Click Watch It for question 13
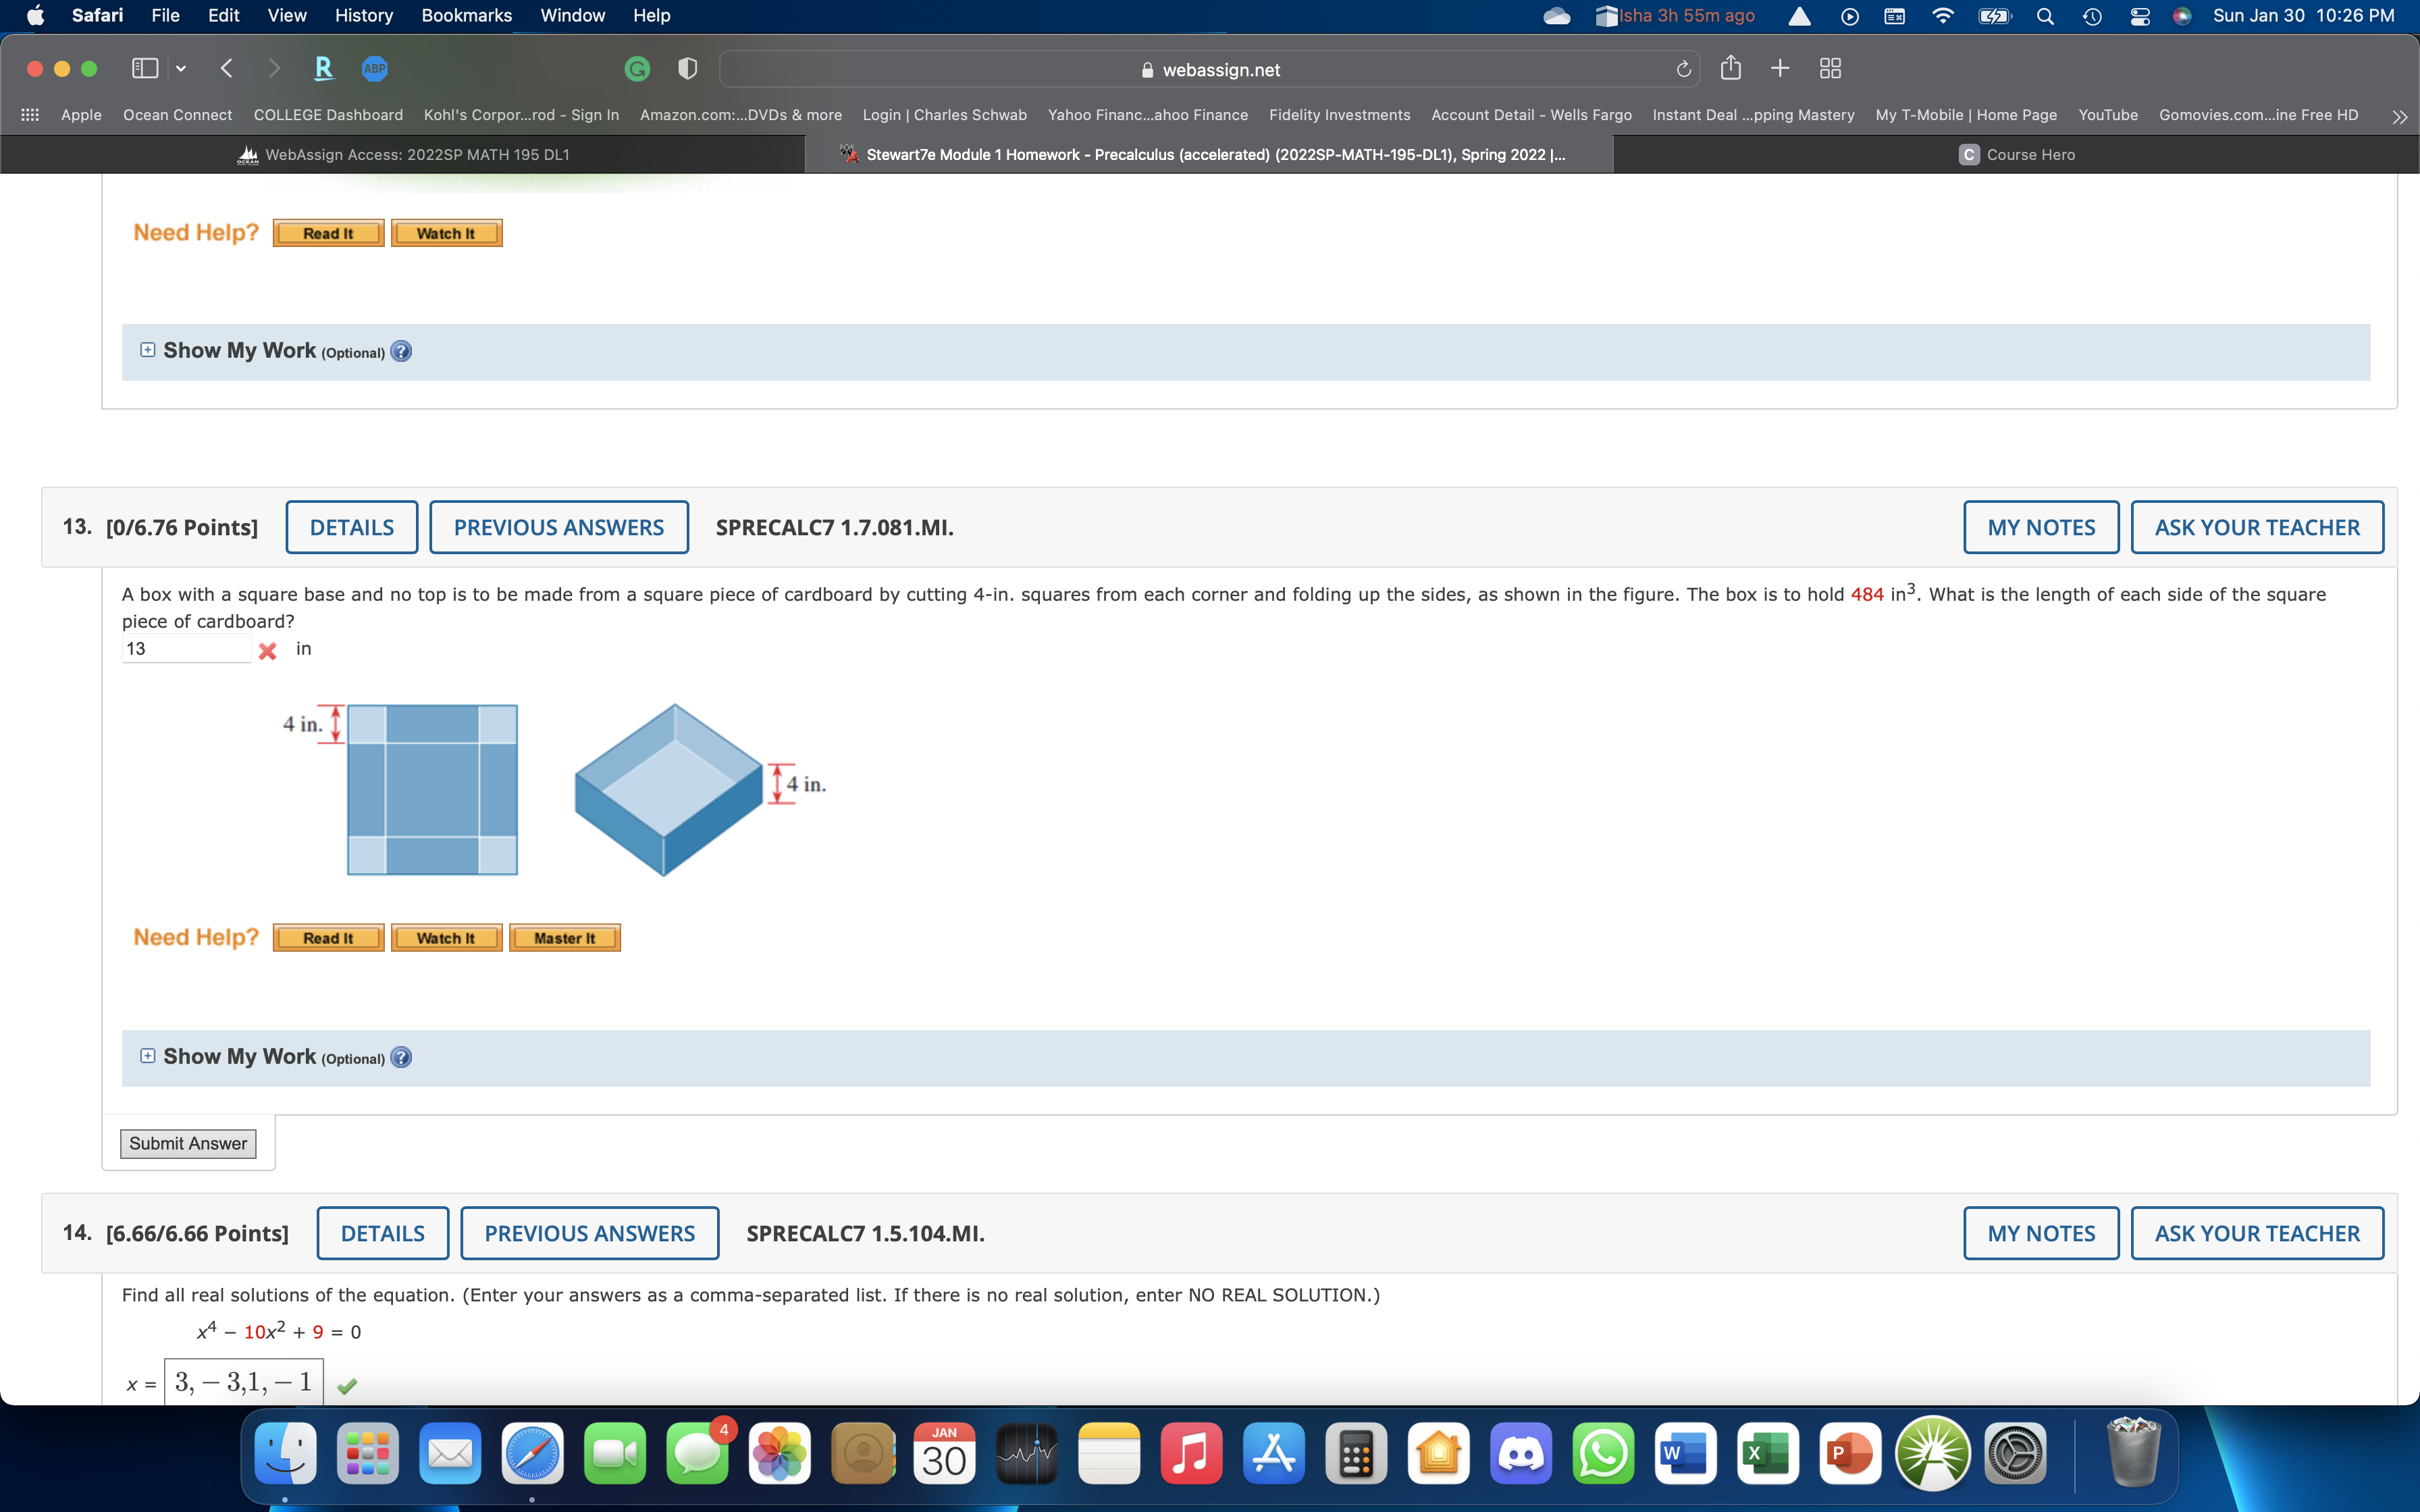The width and height of the screenshot is (2420, 1512). click(x=446, y=937)
